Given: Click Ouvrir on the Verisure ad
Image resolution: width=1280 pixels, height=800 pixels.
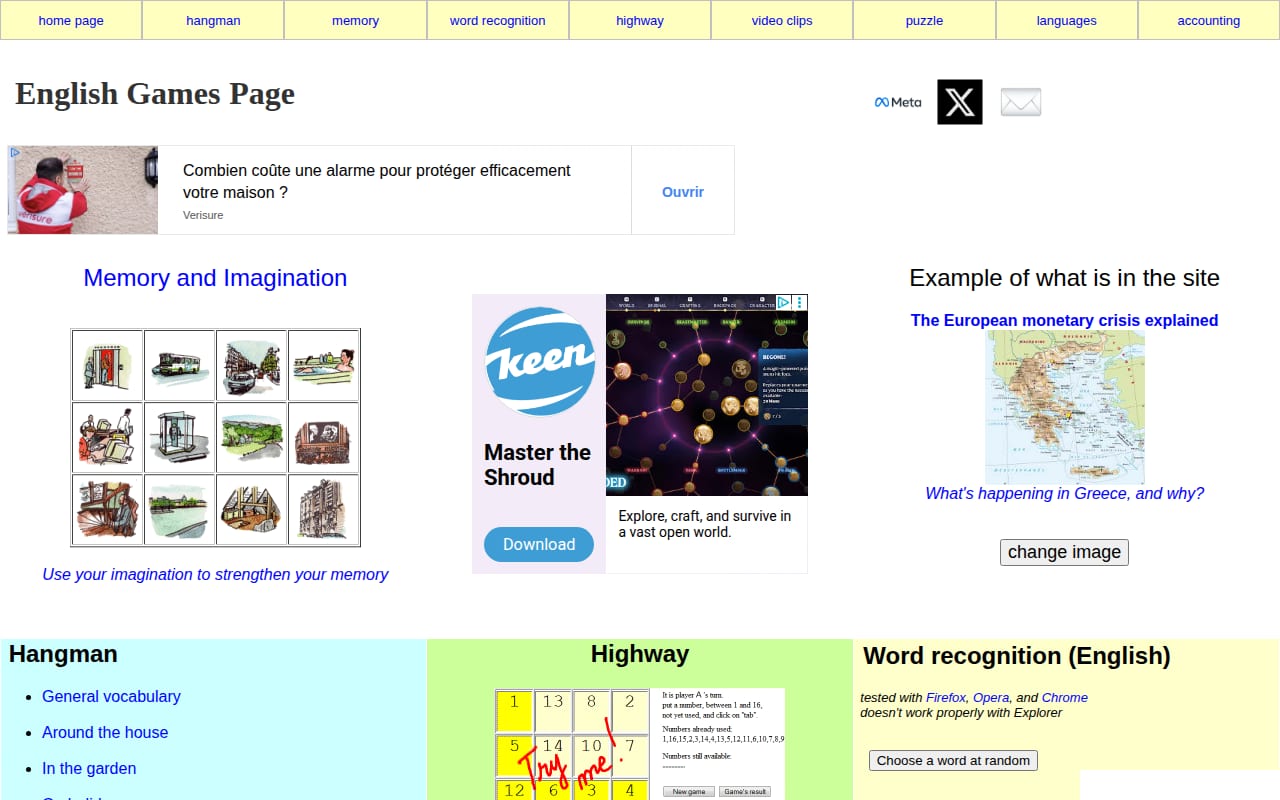Looking at the screenshot, I should coord(683,192).
